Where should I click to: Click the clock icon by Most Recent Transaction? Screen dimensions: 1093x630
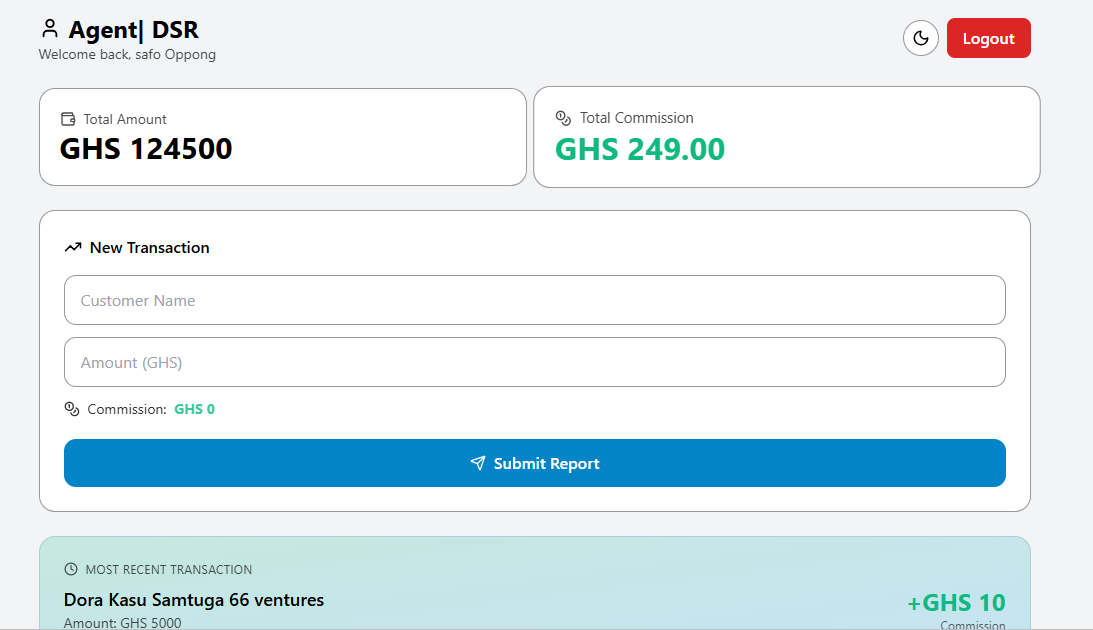pyautogui.click(x=71, y=569)
